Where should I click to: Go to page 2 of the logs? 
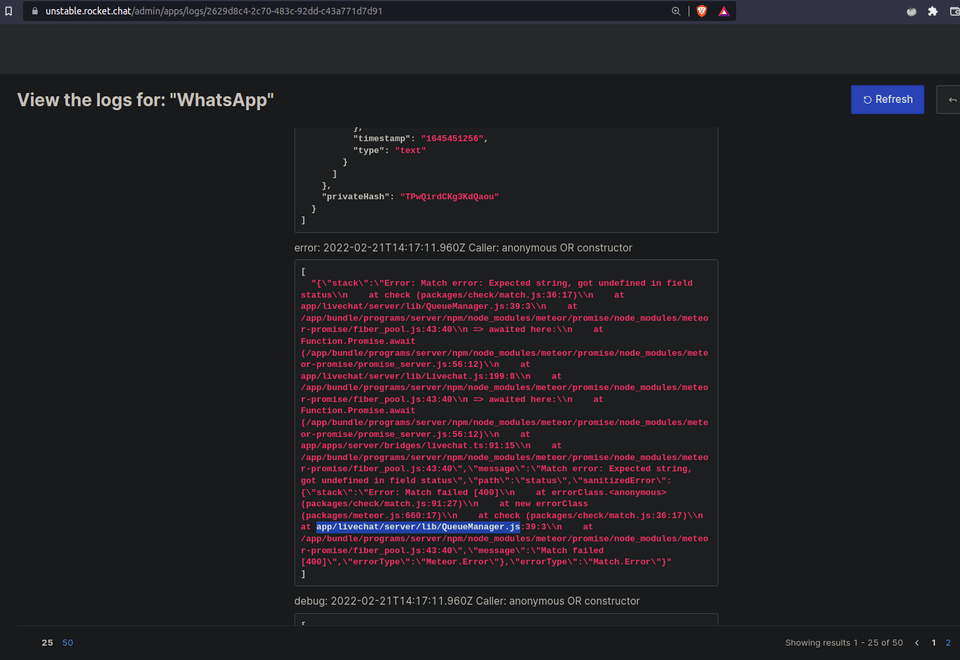pos(948,642)
